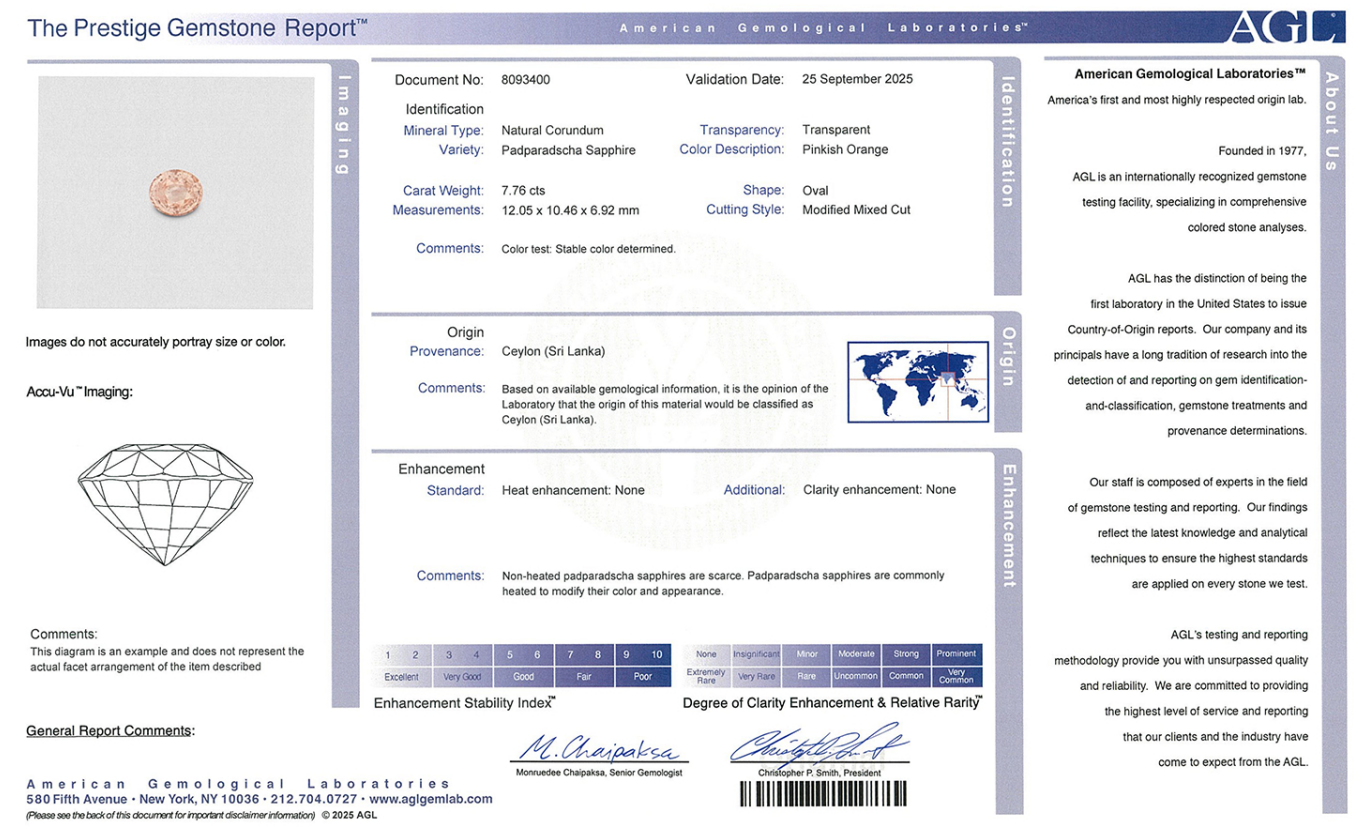1367x827 pixels.
Task: Click the vertical "Imaging" section label
Action: pos(345,125)
